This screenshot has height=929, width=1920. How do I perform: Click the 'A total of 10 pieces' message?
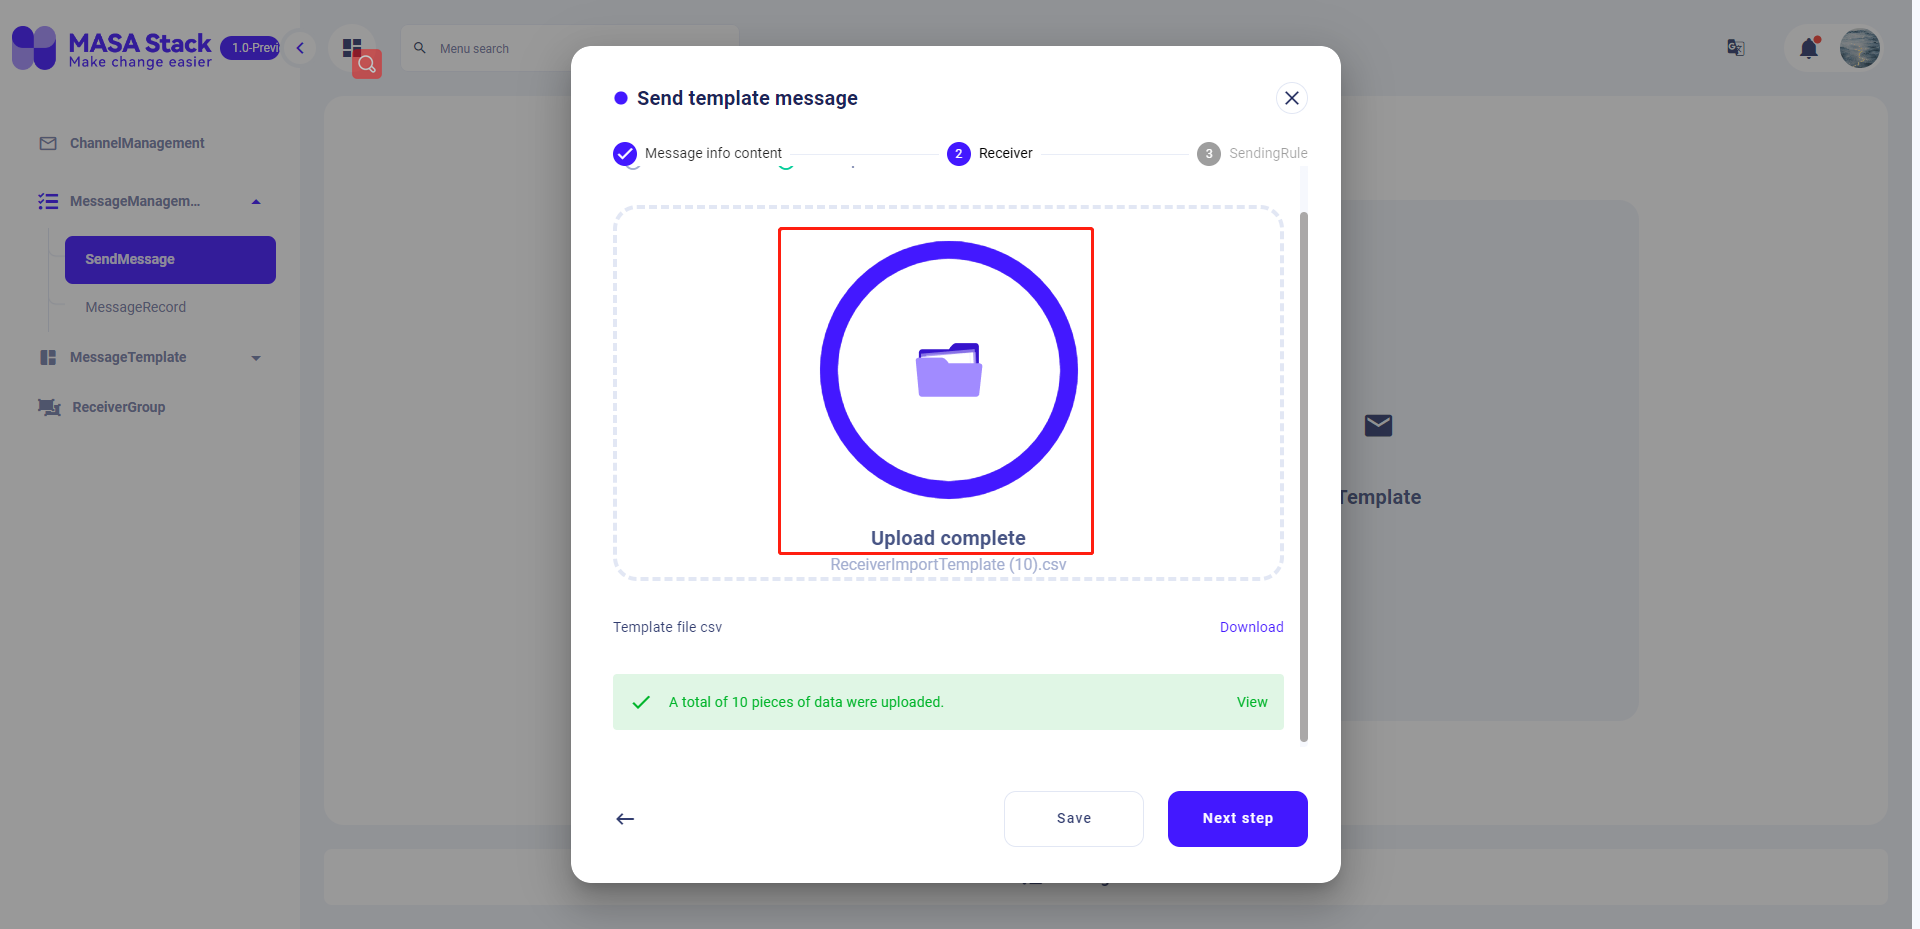pyautogui.click(x=806, y=702)
